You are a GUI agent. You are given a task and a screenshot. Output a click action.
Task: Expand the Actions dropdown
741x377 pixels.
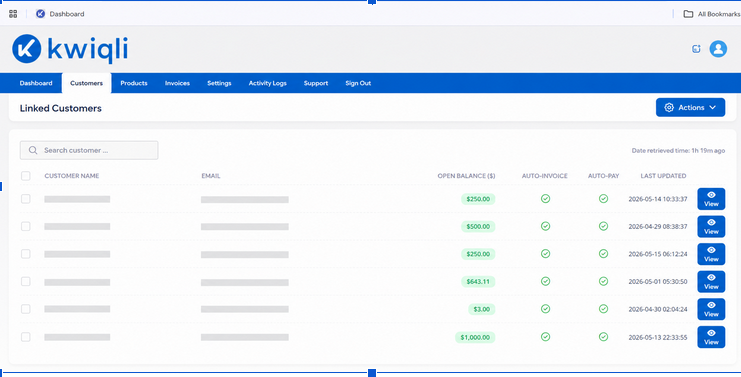point(690,108)
